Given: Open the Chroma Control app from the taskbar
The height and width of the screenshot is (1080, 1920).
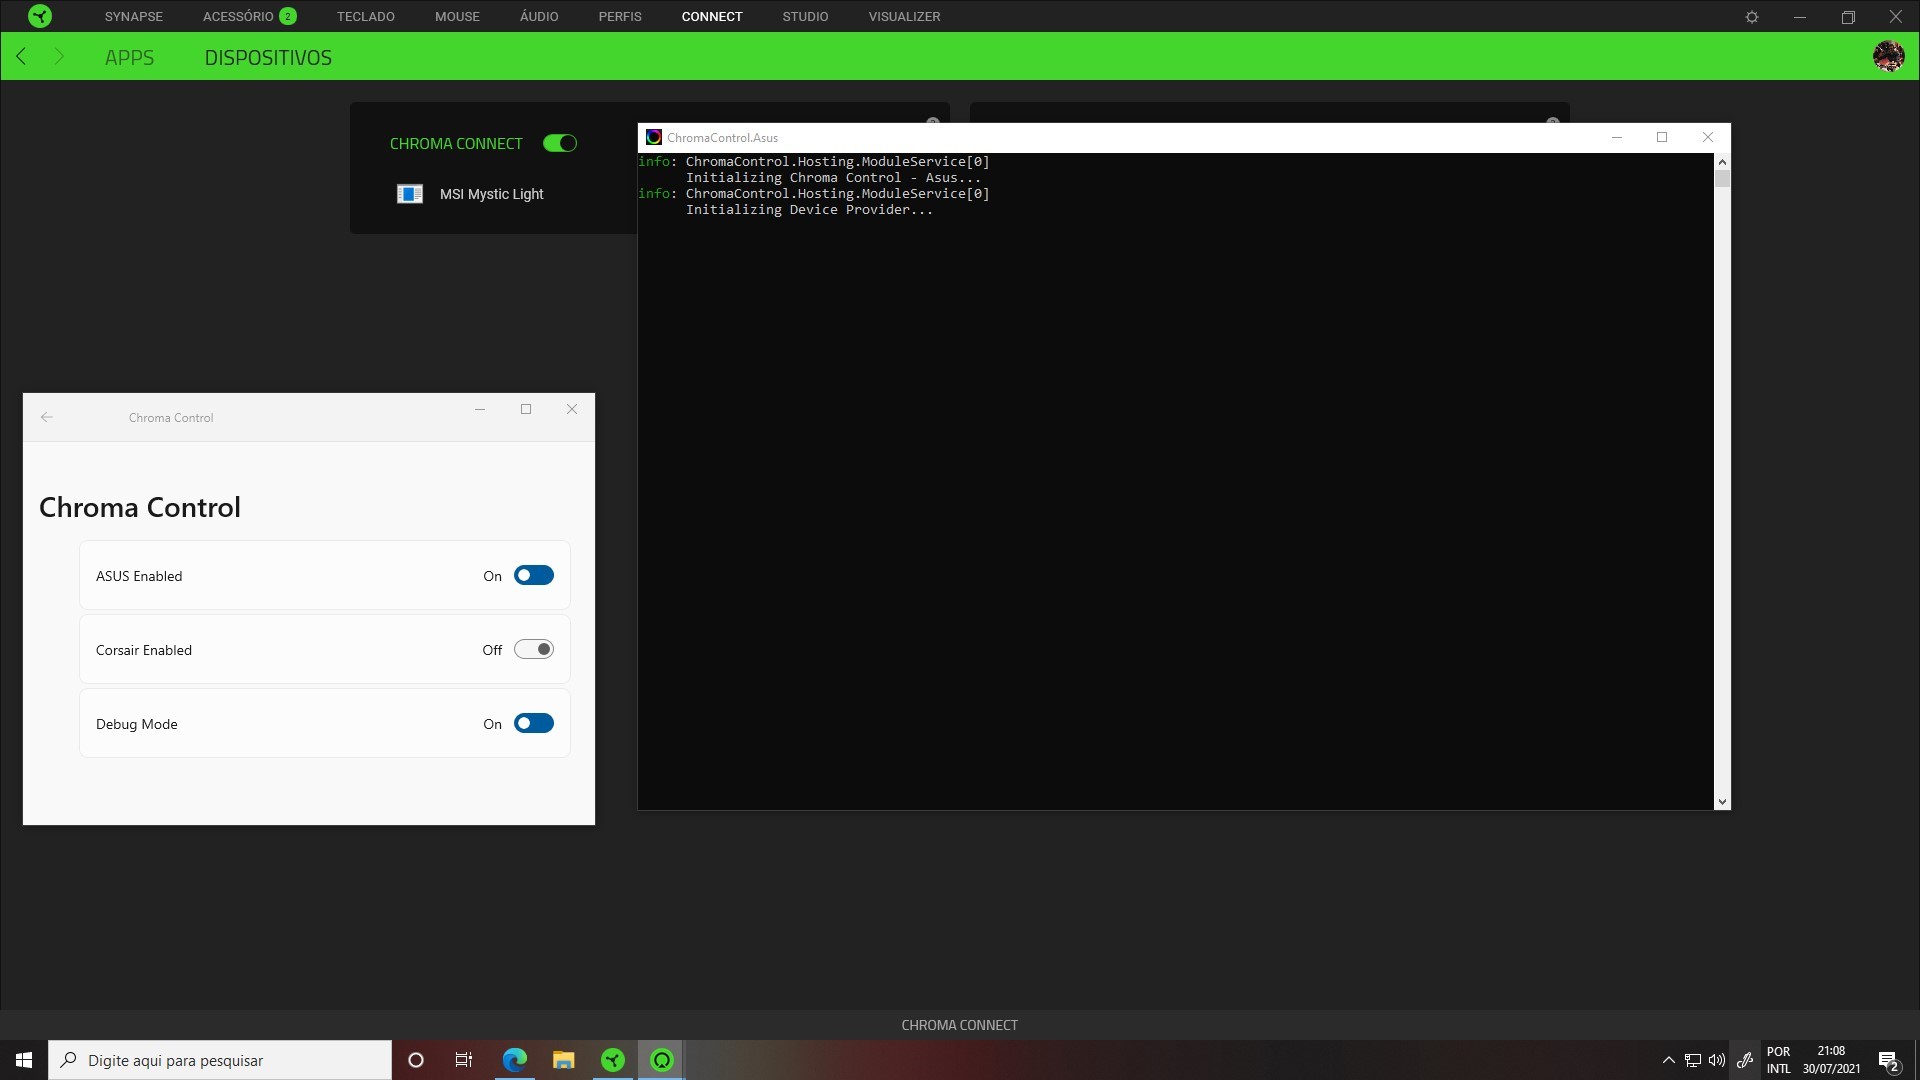Looking at the screenshot, I should (661, 1059).
